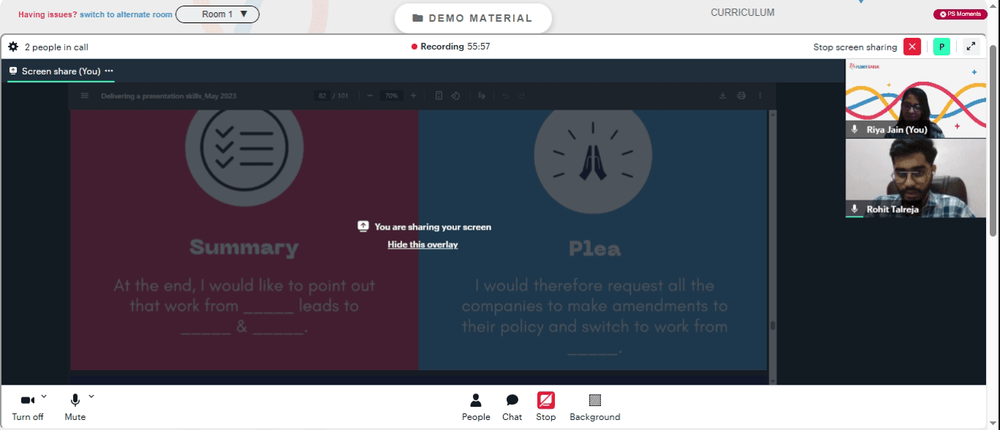Screen dimensions: 1000x430
Task: Click PDF page number field
Action: click(x=322, y=96)
